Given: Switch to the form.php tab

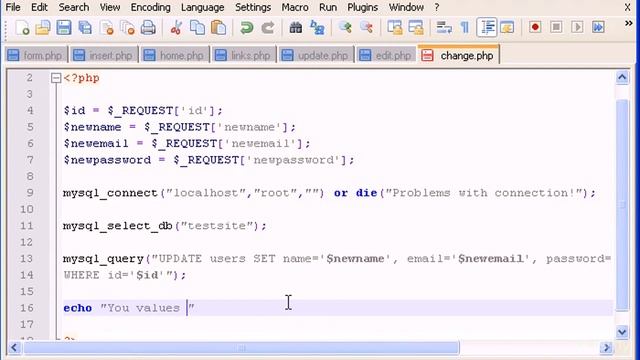Looking at the screenshot, I should point(36,56).
